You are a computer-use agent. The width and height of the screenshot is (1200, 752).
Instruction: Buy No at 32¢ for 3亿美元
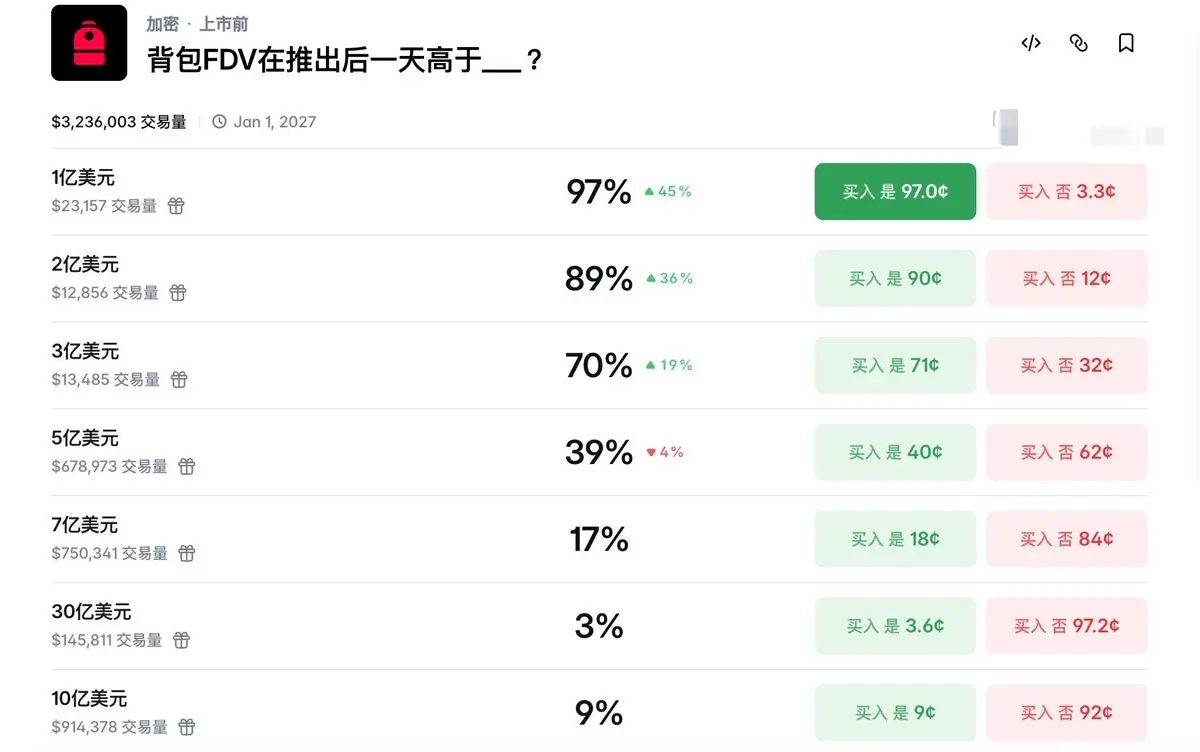pos(1066,366)
